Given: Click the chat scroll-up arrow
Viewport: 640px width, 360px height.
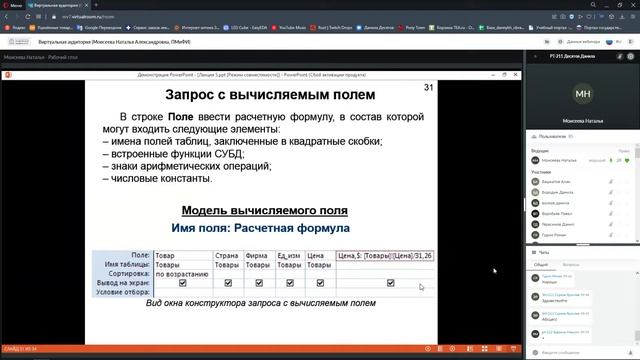Looking at the screenshot, I should point(638,273).
